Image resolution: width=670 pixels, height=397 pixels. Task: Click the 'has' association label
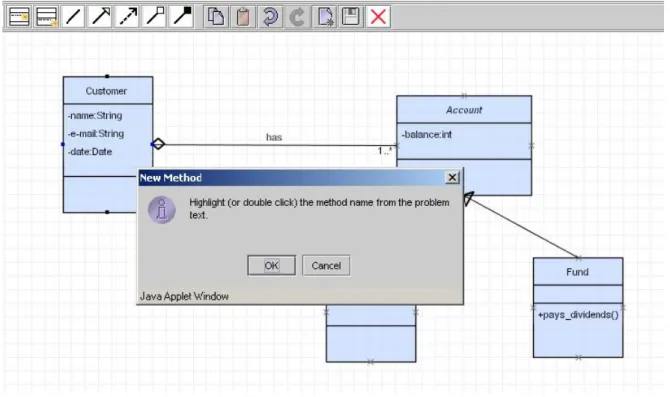pos(274,137)
